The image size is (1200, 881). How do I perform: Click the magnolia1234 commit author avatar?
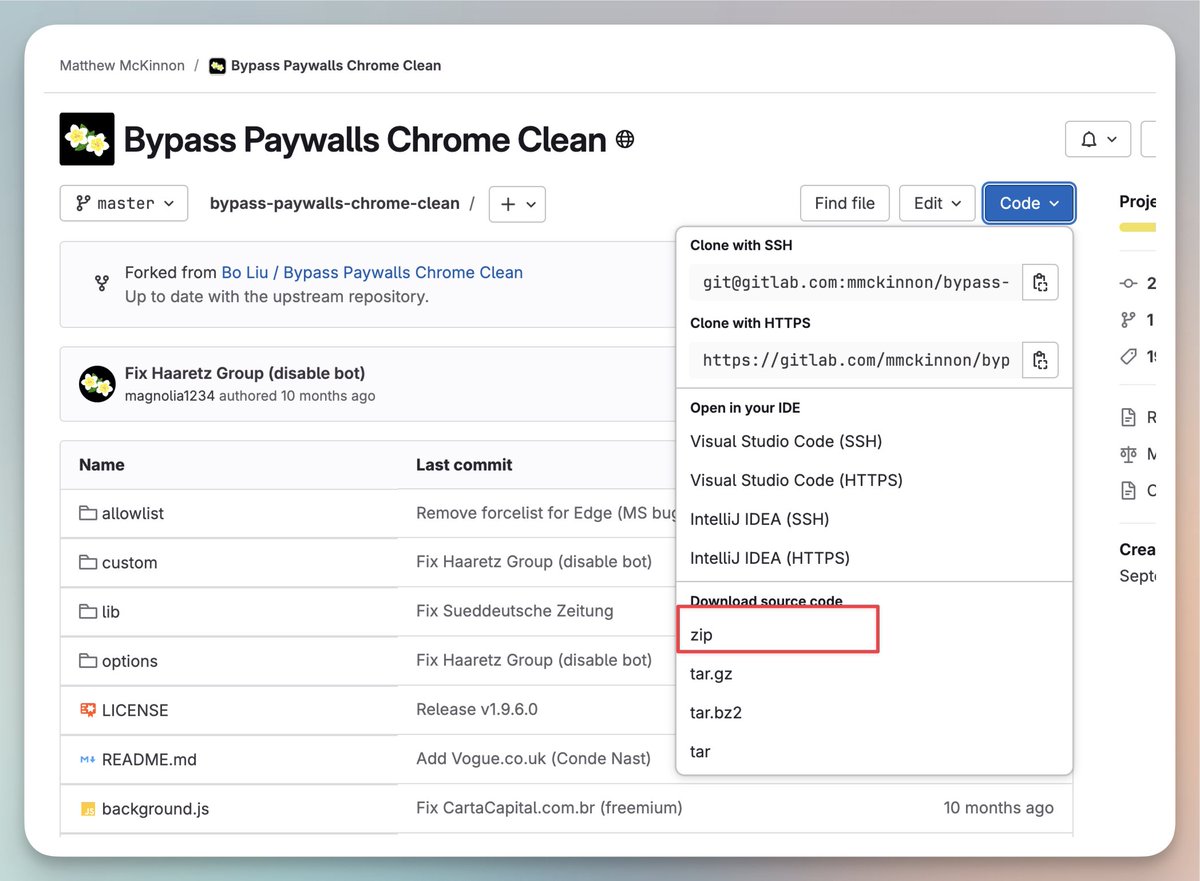pos(97,384)
